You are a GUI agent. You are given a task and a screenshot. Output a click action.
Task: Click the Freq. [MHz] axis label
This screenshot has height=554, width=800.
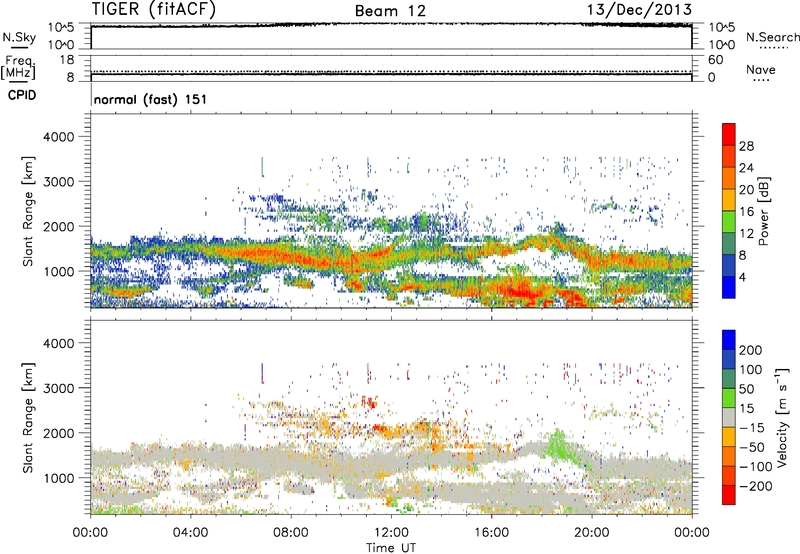(18, 68)
